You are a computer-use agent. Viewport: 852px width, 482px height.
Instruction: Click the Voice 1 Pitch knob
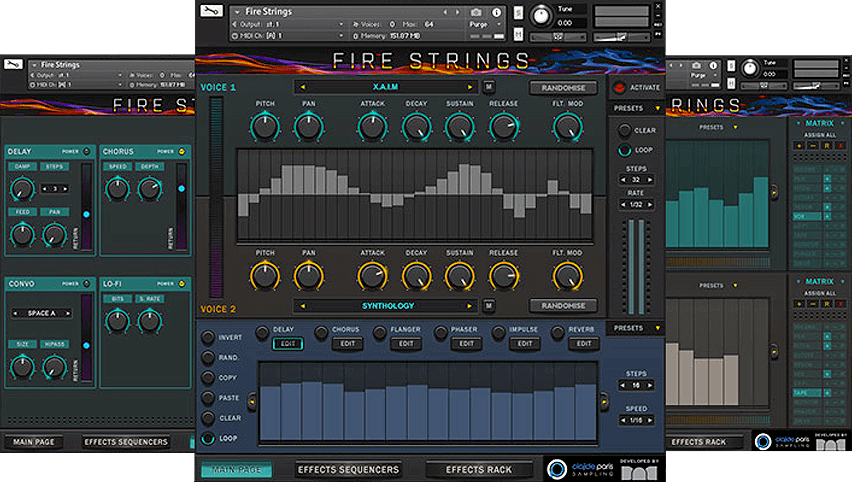pyautogui.click(x=265, y=127)
